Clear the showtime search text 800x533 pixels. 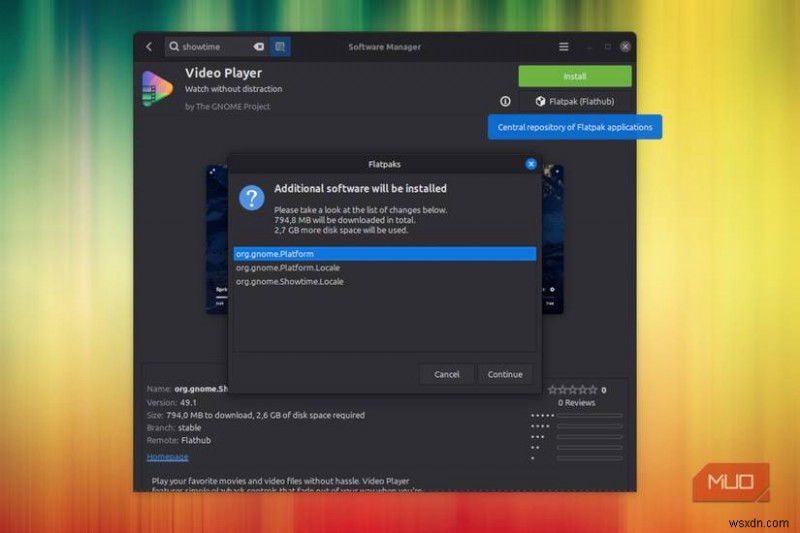pos(259,46)
